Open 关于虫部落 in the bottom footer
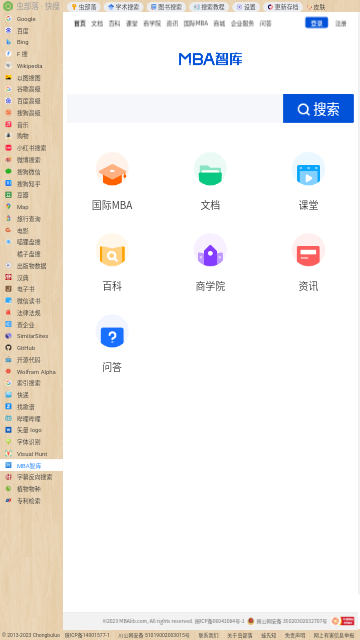 (240, 636)
